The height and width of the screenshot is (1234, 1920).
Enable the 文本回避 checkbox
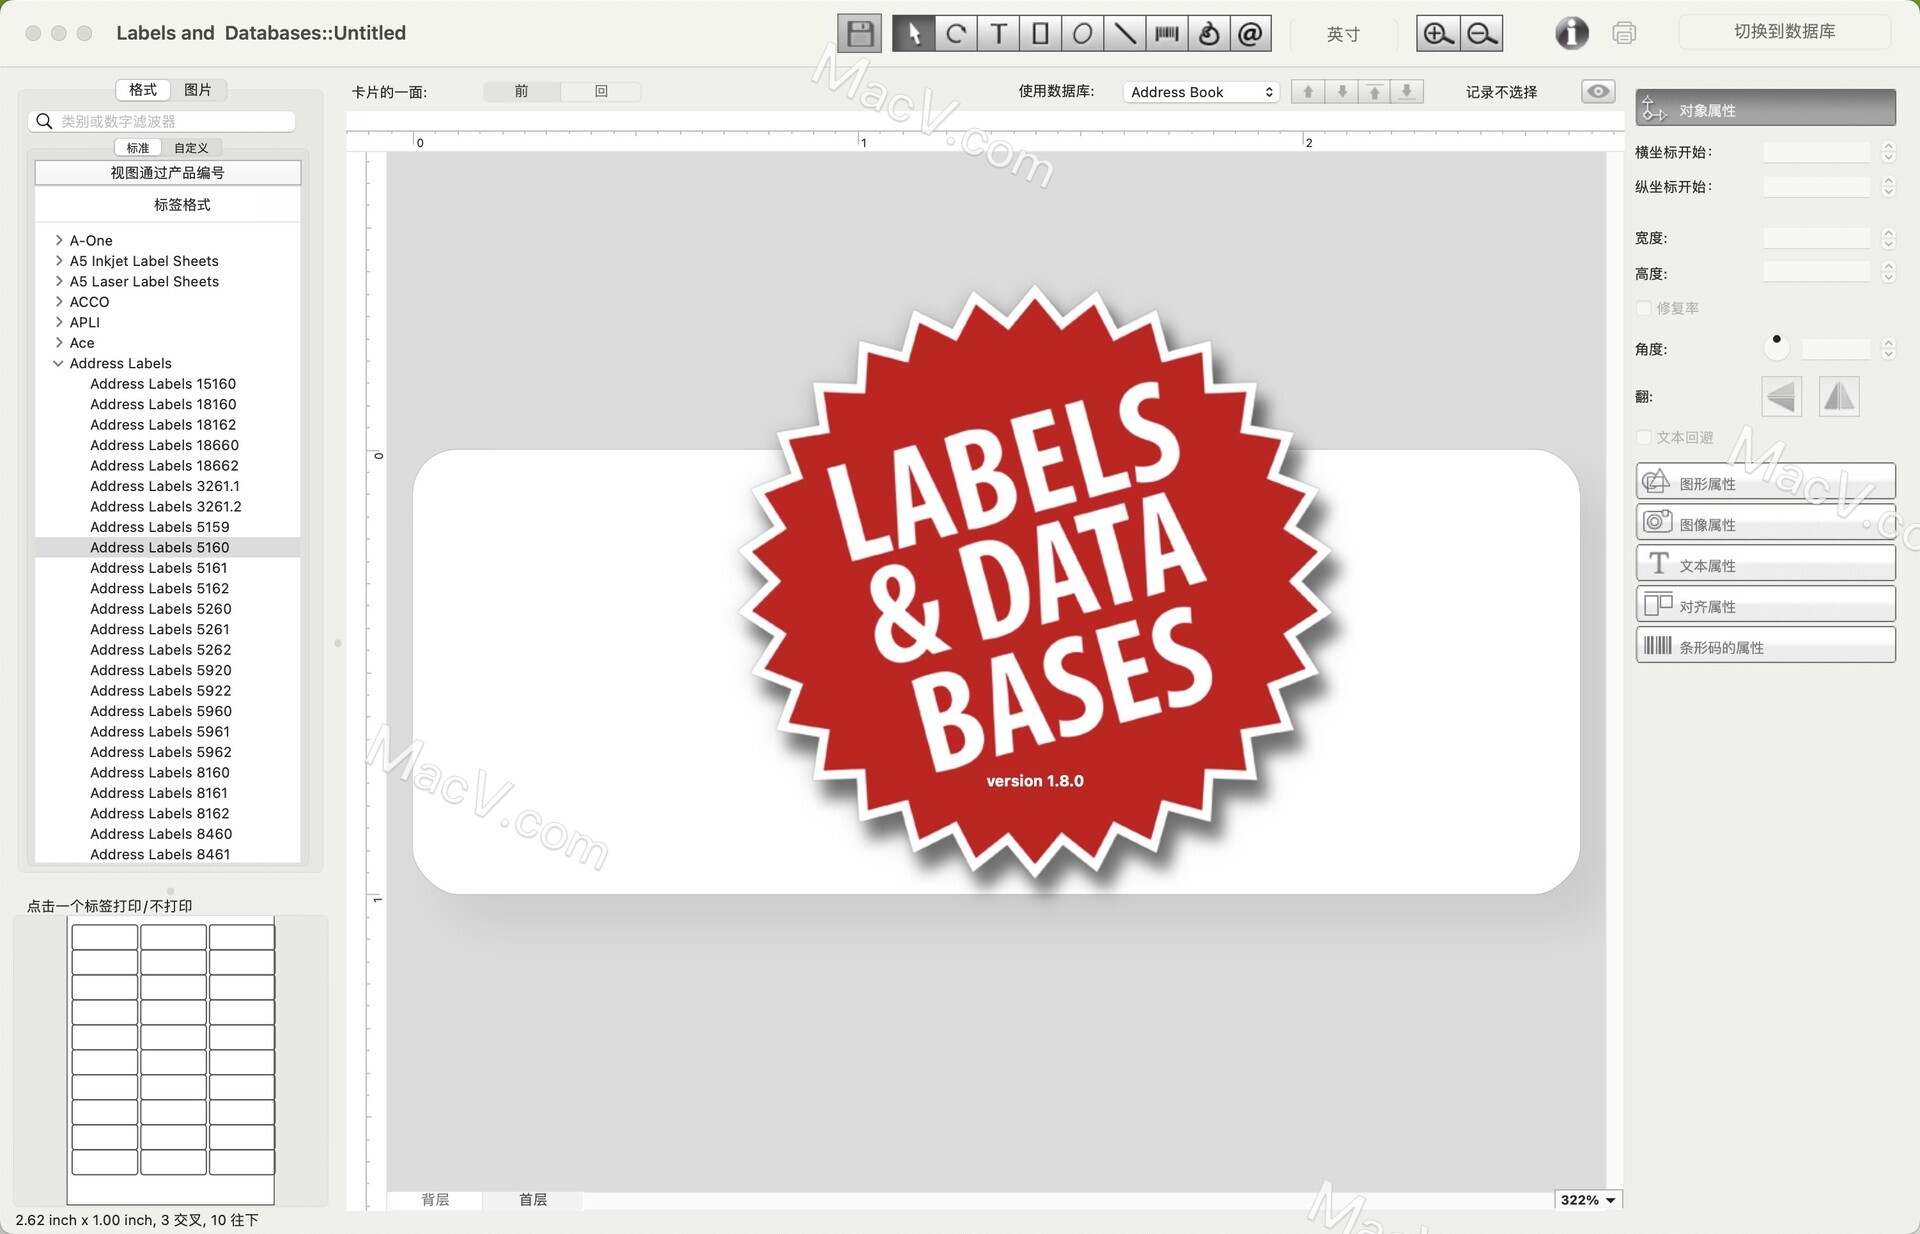[x=1644, y=437]
